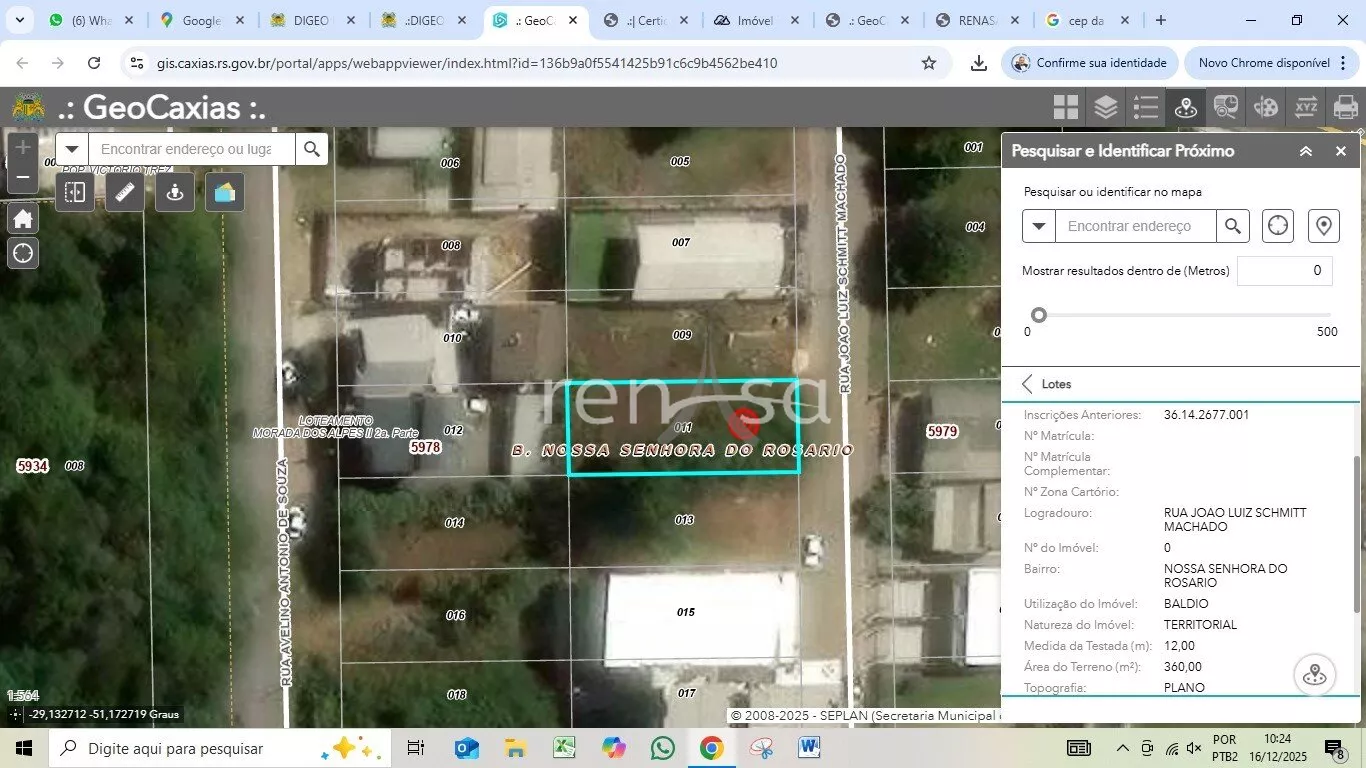The height and width of the screenshot is (768, 1366).
Task: Open the street view person tool
Action: 175,193
